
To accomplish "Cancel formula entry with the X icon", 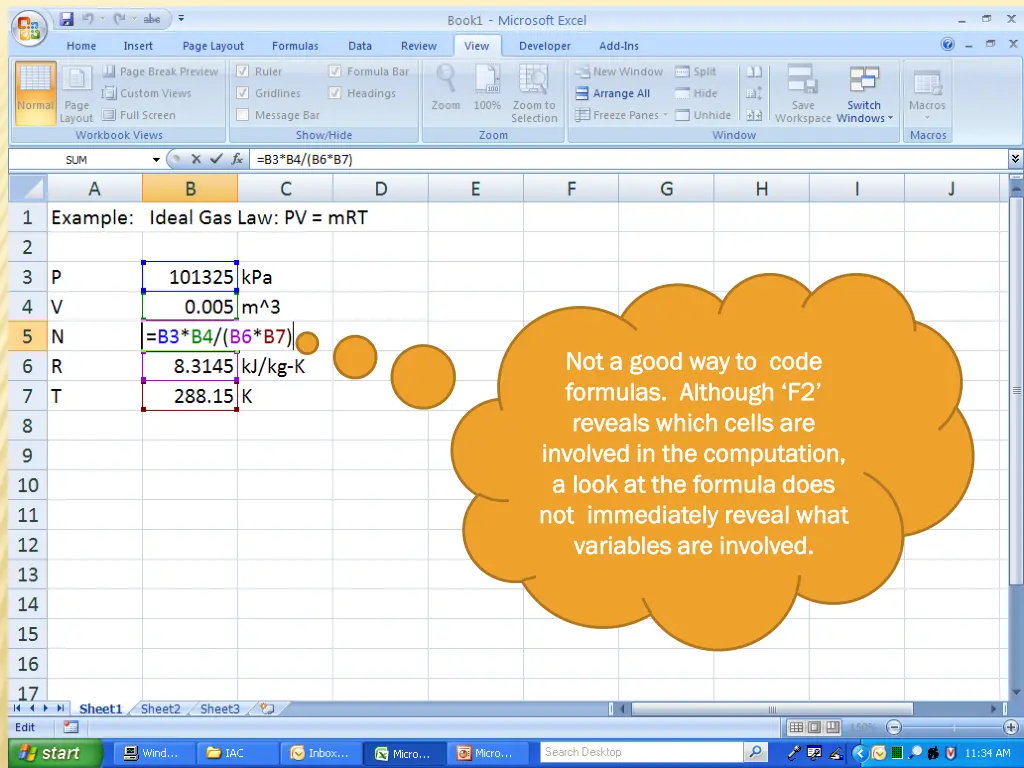I will click(196, 159).
